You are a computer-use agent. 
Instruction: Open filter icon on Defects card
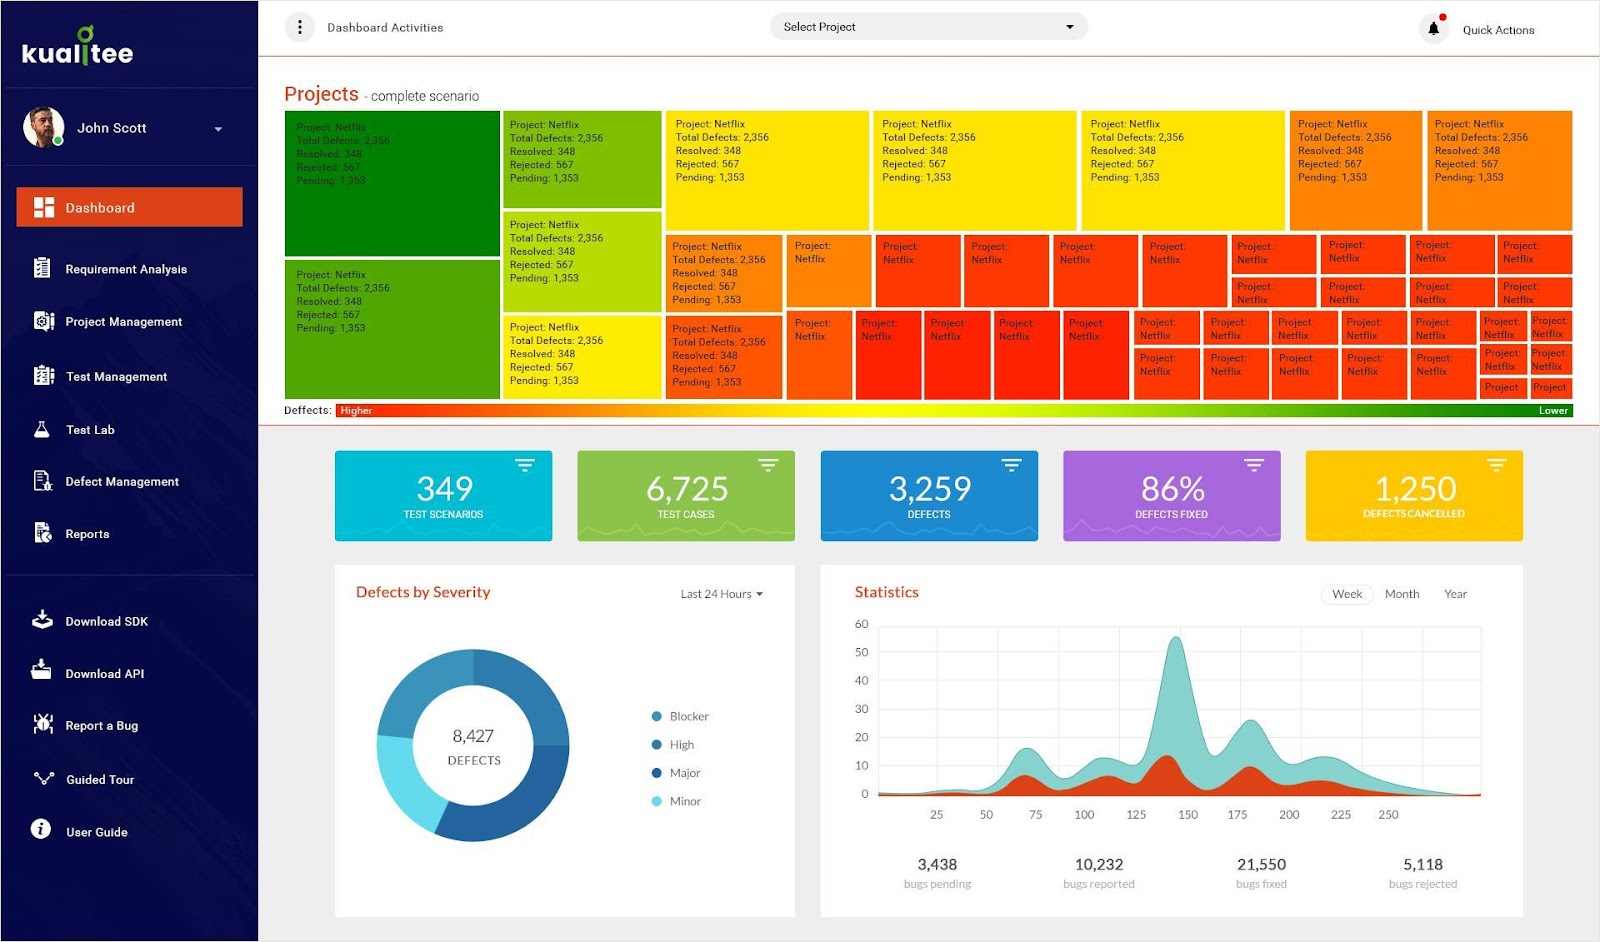1011,465
